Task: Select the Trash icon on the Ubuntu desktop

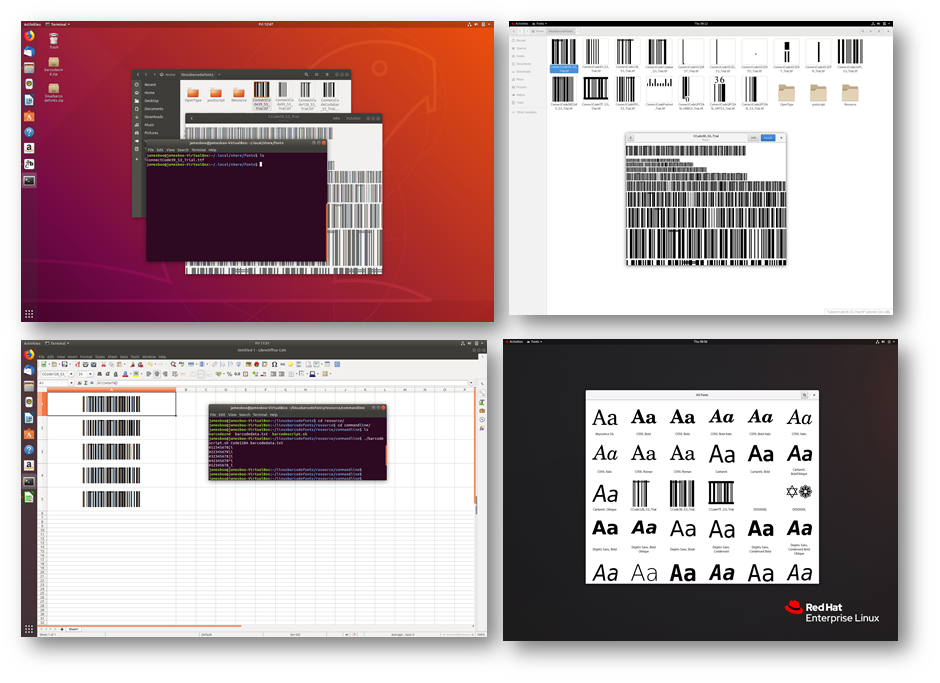Action: [54, 41]
